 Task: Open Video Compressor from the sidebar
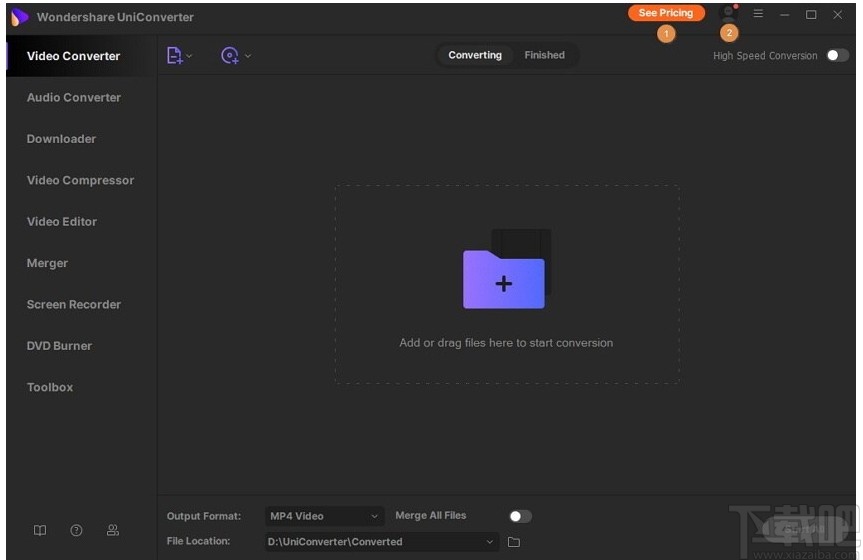[x=80, y=180]
